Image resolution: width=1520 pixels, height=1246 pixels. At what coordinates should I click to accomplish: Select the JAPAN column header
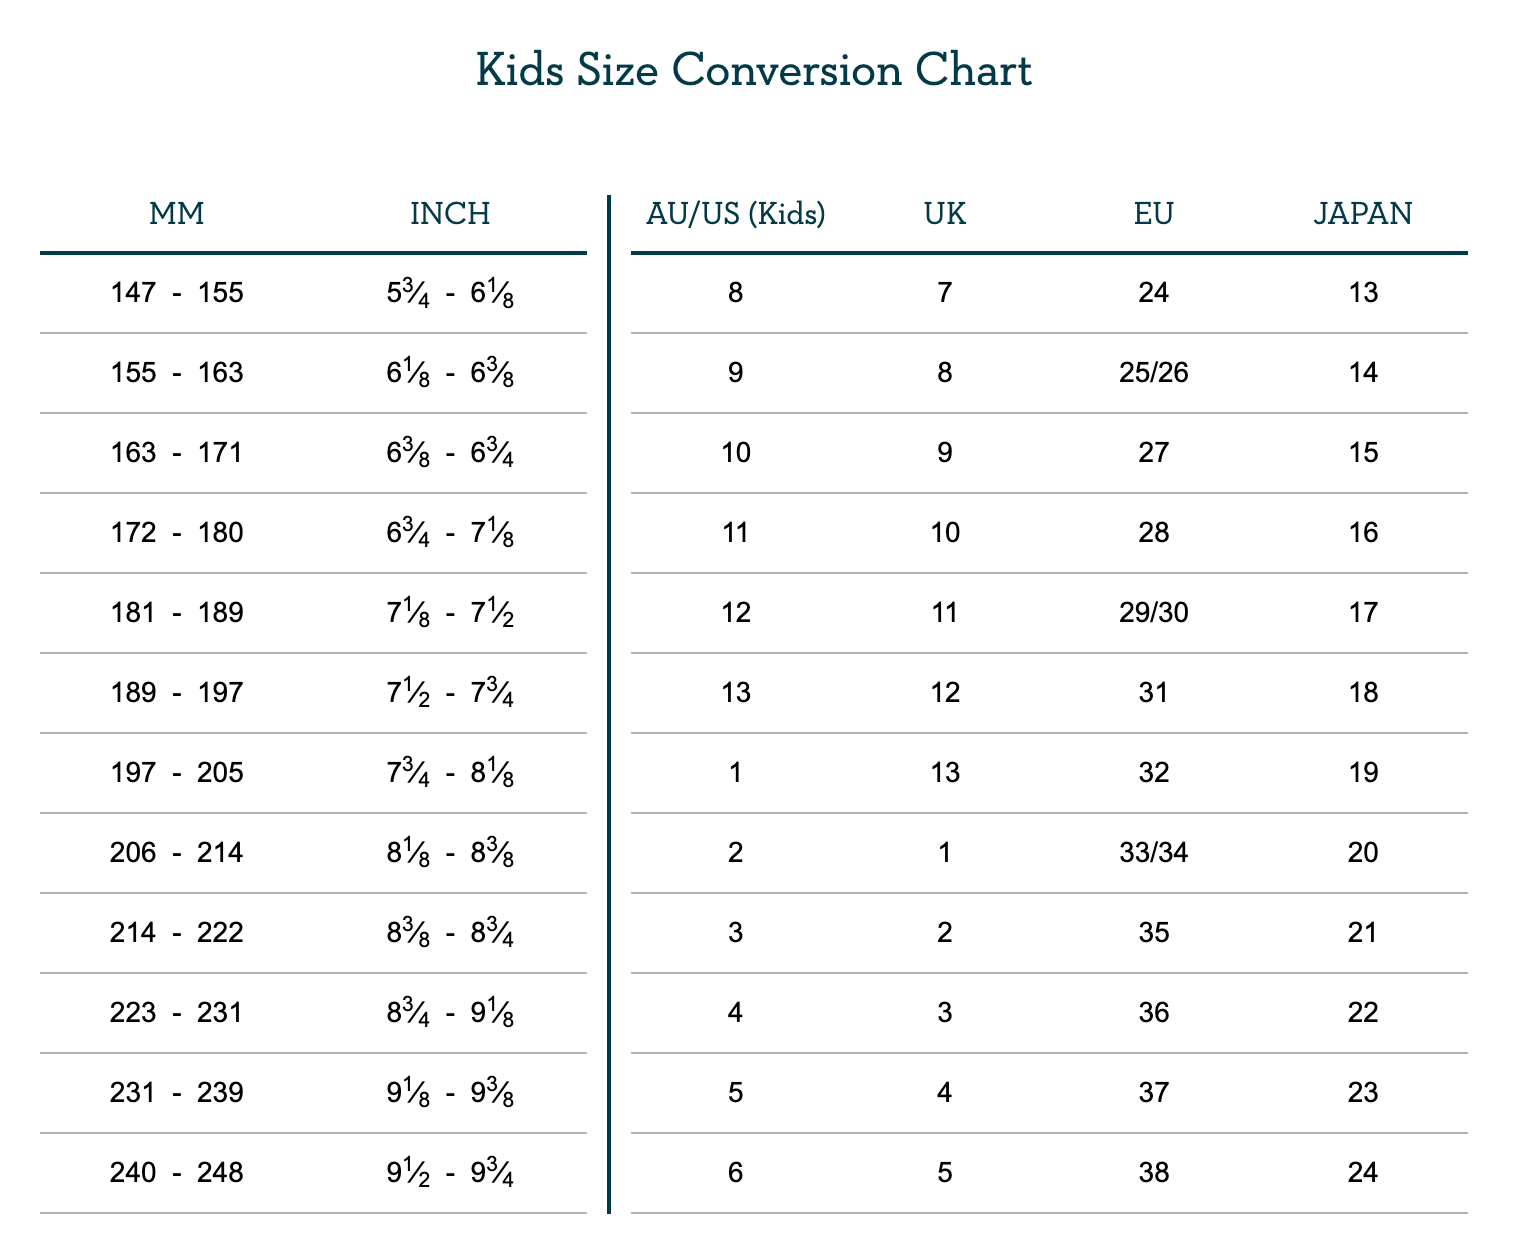pyautogui.click(x=1363, y=214)
